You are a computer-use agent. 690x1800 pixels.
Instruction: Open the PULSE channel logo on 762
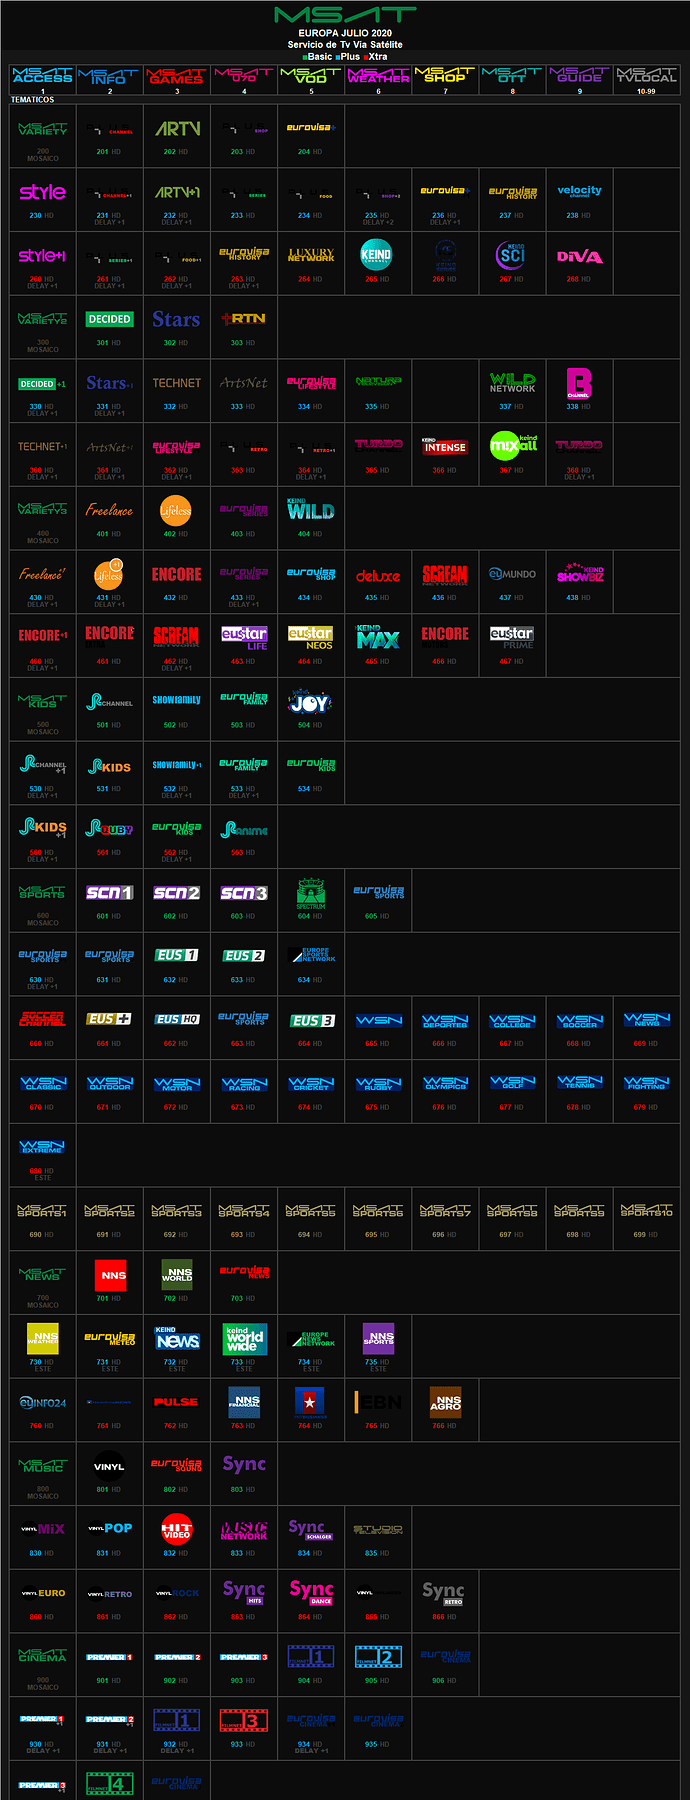(x=176, y=1402)
